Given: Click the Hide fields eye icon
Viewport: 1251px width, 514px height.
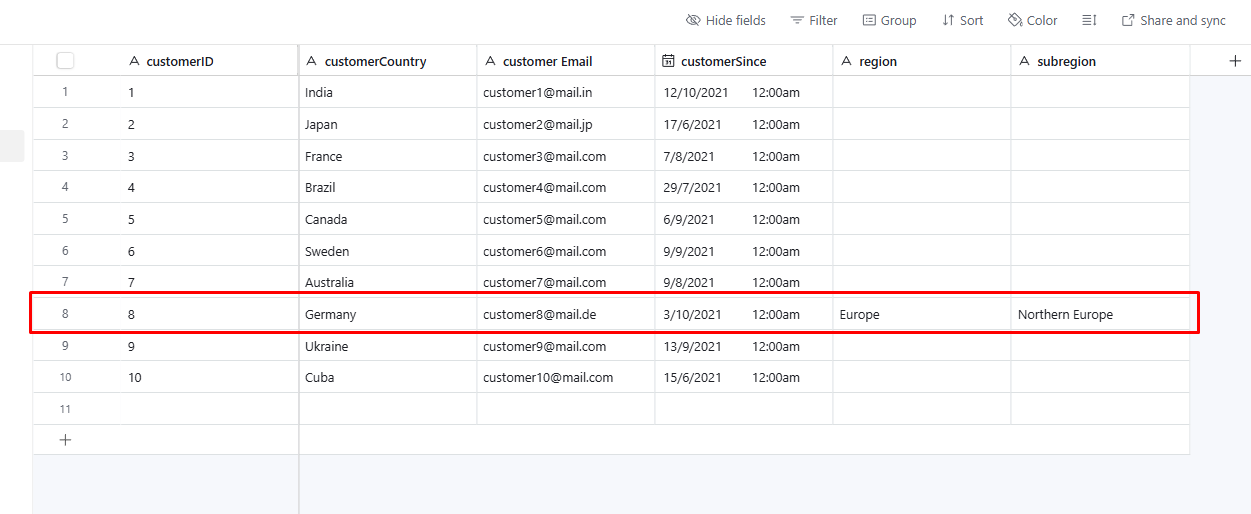Looking at the screenshot, I should pyautogui.click(x=693, y=20).
